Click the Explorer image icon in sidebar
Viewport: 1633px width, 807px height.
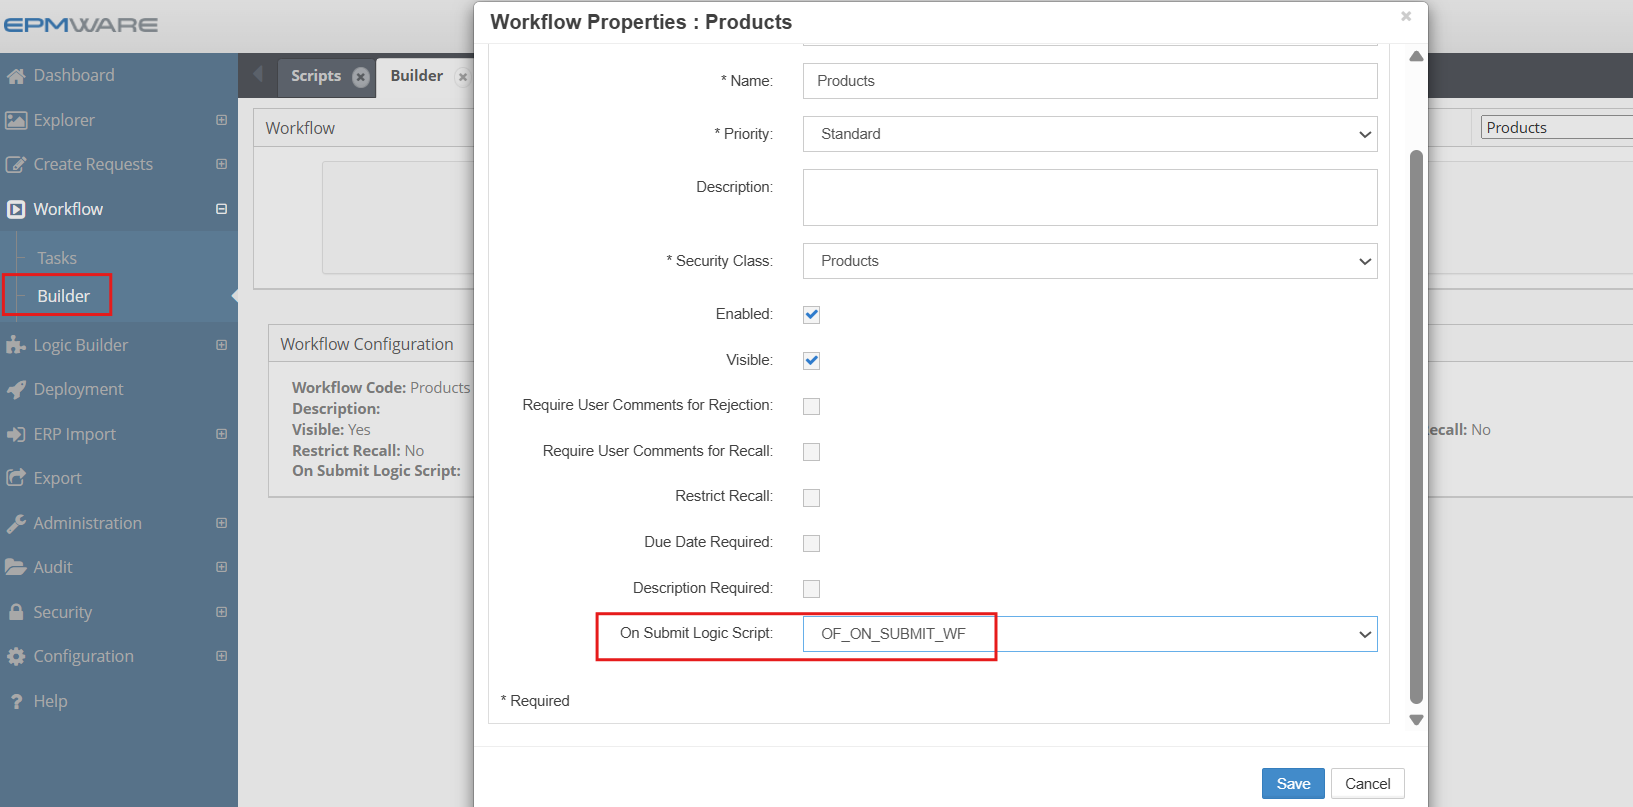click(x=16, y=121)
